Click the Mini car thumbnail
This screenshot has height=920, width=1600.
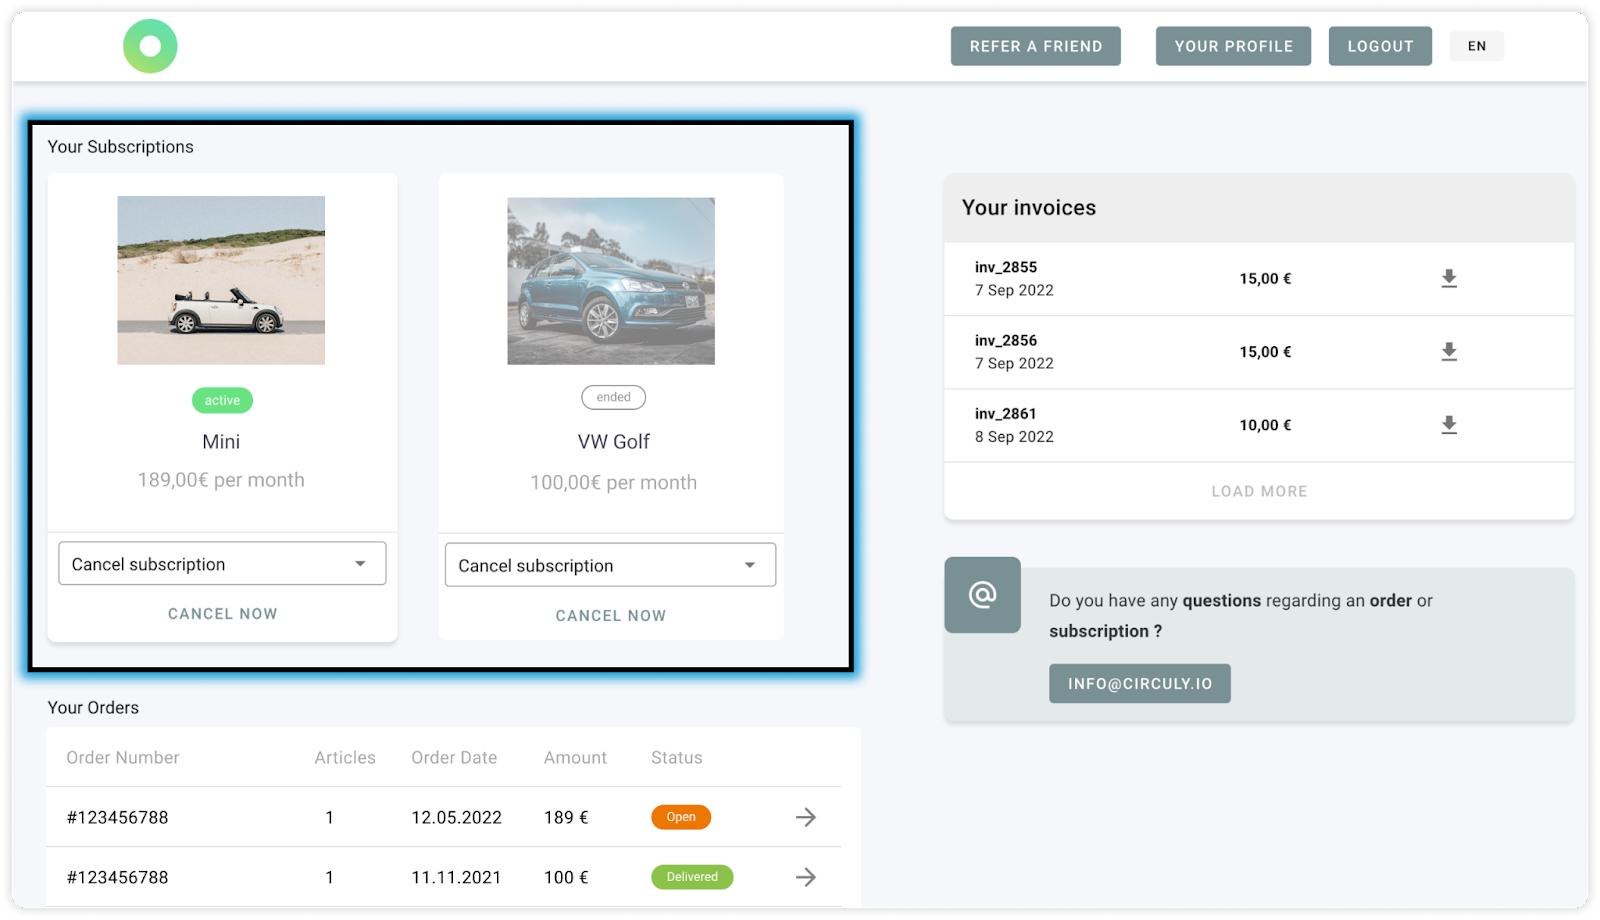221,280
